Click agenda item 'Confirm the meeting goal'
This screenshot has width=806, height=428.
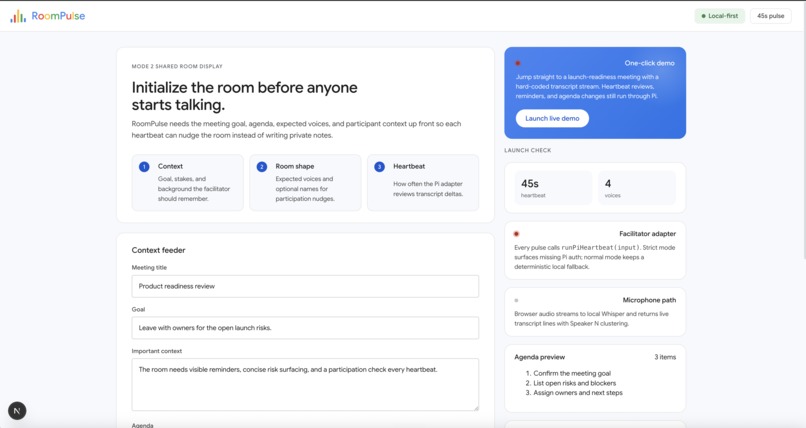click(572, 374)
